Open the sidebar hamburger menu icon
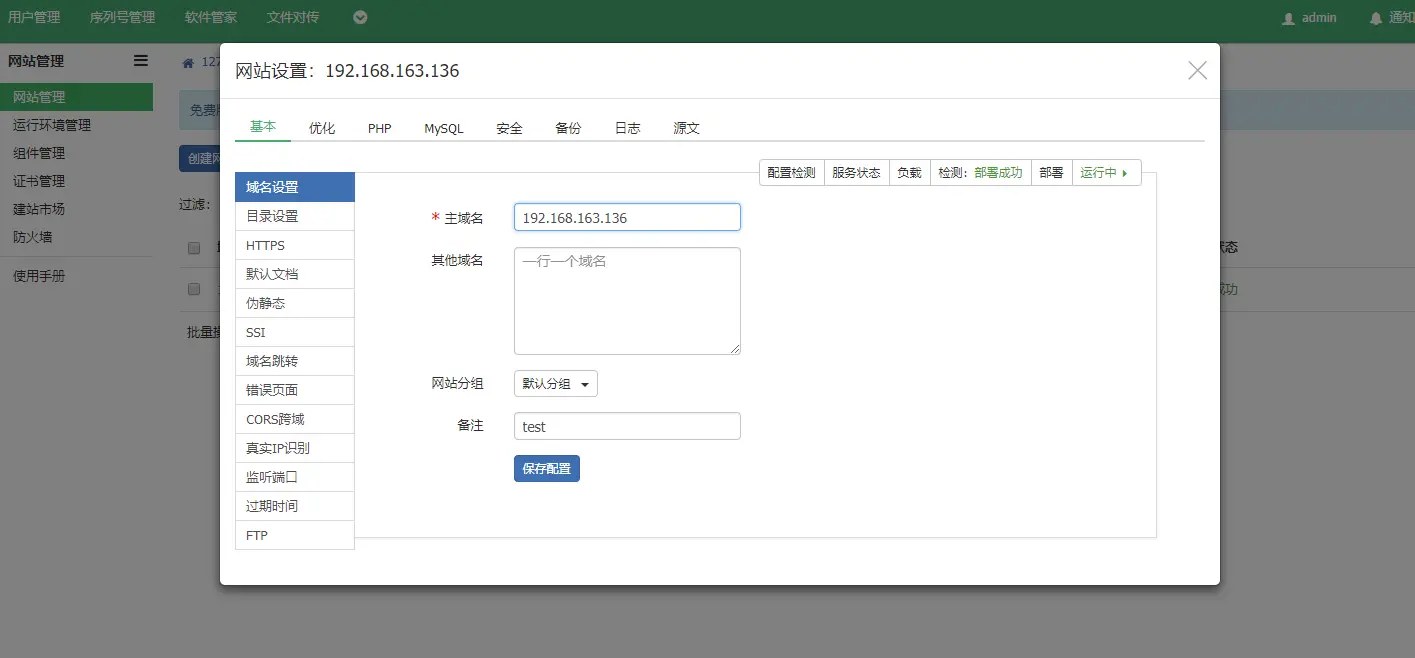Screen dimensions: 1415x658 [x=140, y=60]
